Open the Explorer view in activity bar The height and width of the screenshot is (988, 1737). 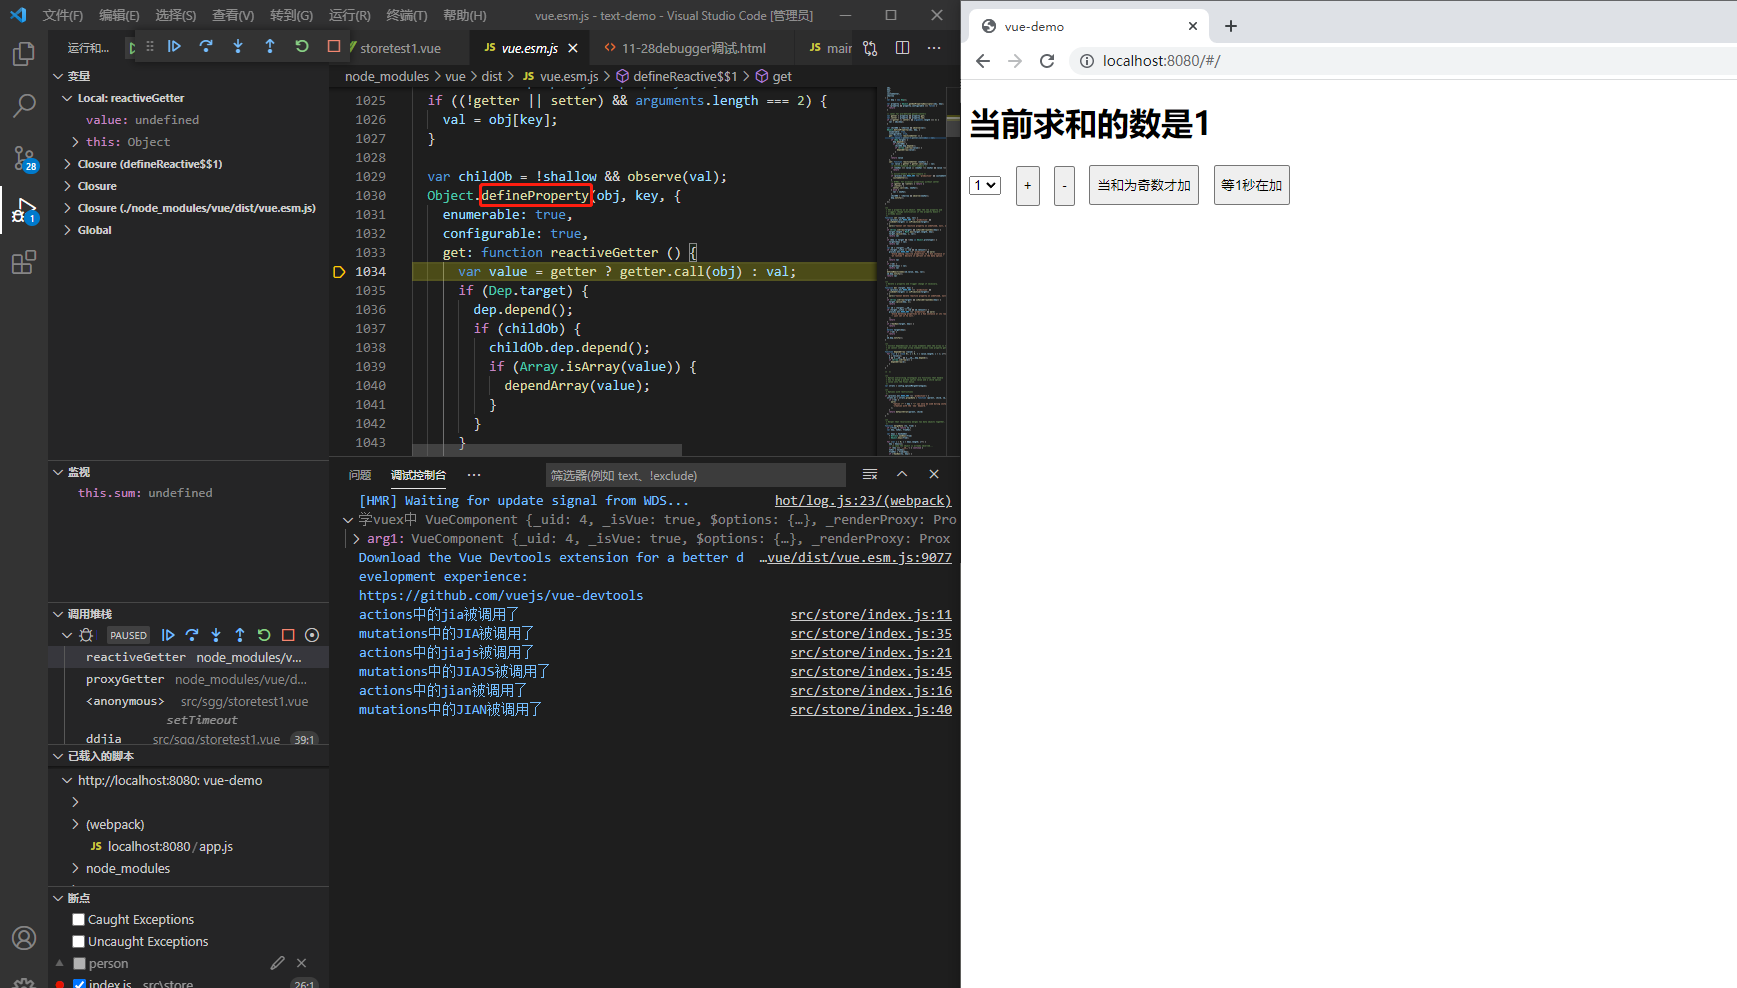click(x=24, y=53)
